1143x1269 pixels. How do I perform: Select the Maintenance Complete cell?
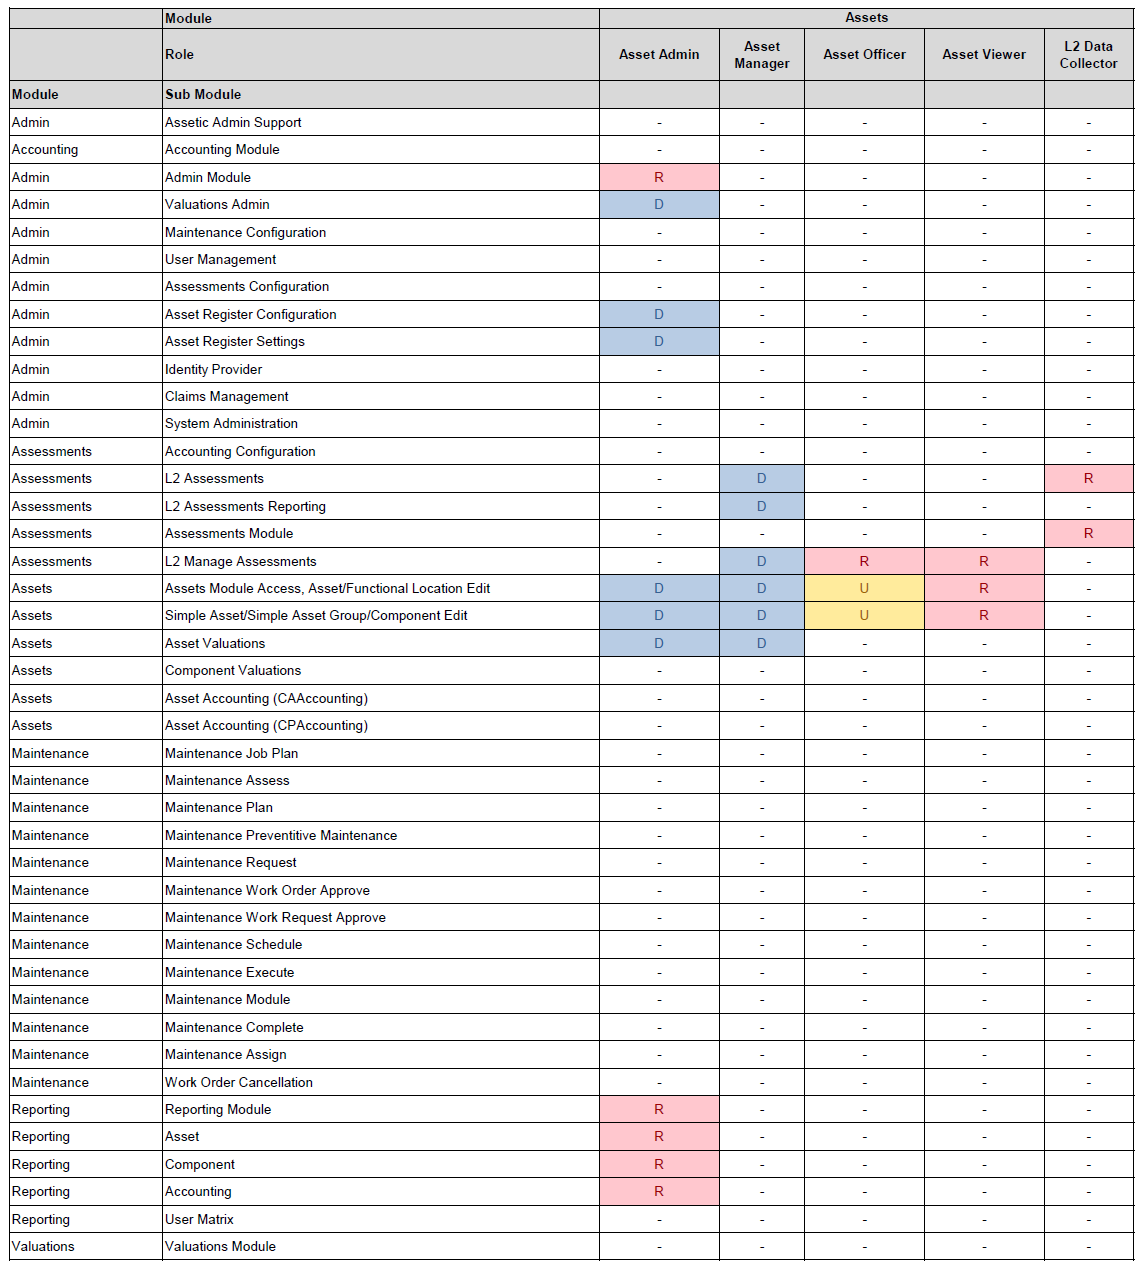(x=381, y=1027)
